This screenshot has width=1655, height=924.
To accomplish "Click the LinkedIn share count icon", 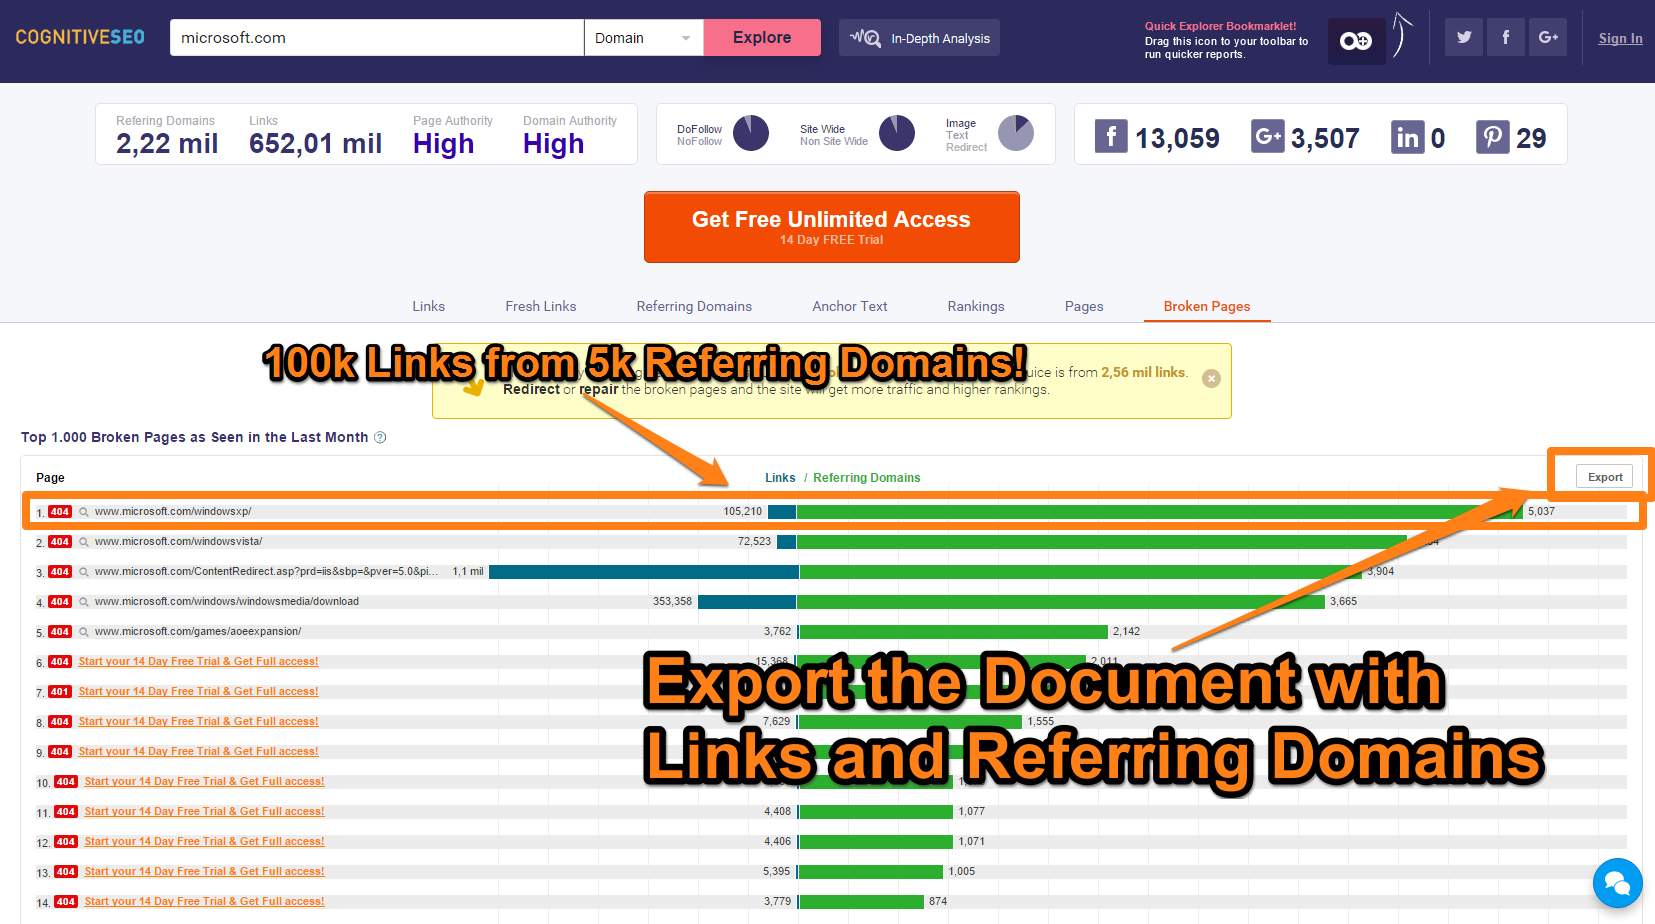I will pos(1408,137).
